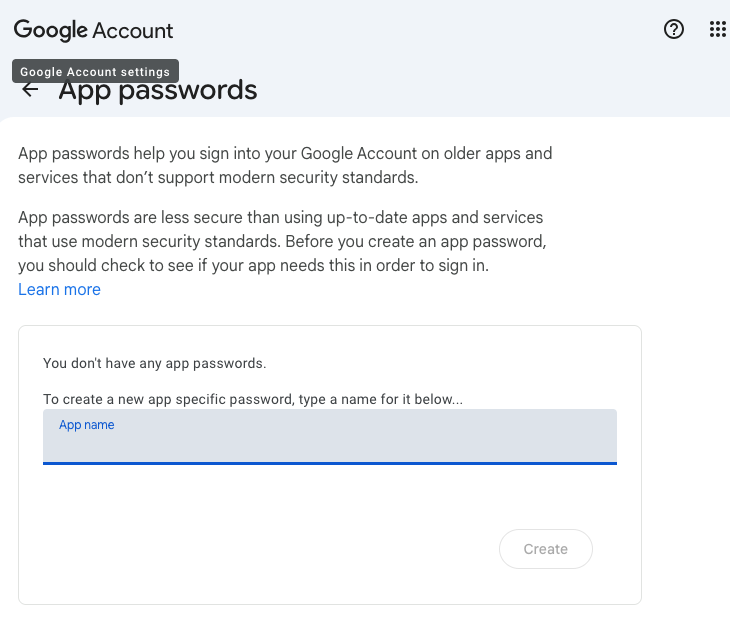Focus the App name text field

pos(330,443)
